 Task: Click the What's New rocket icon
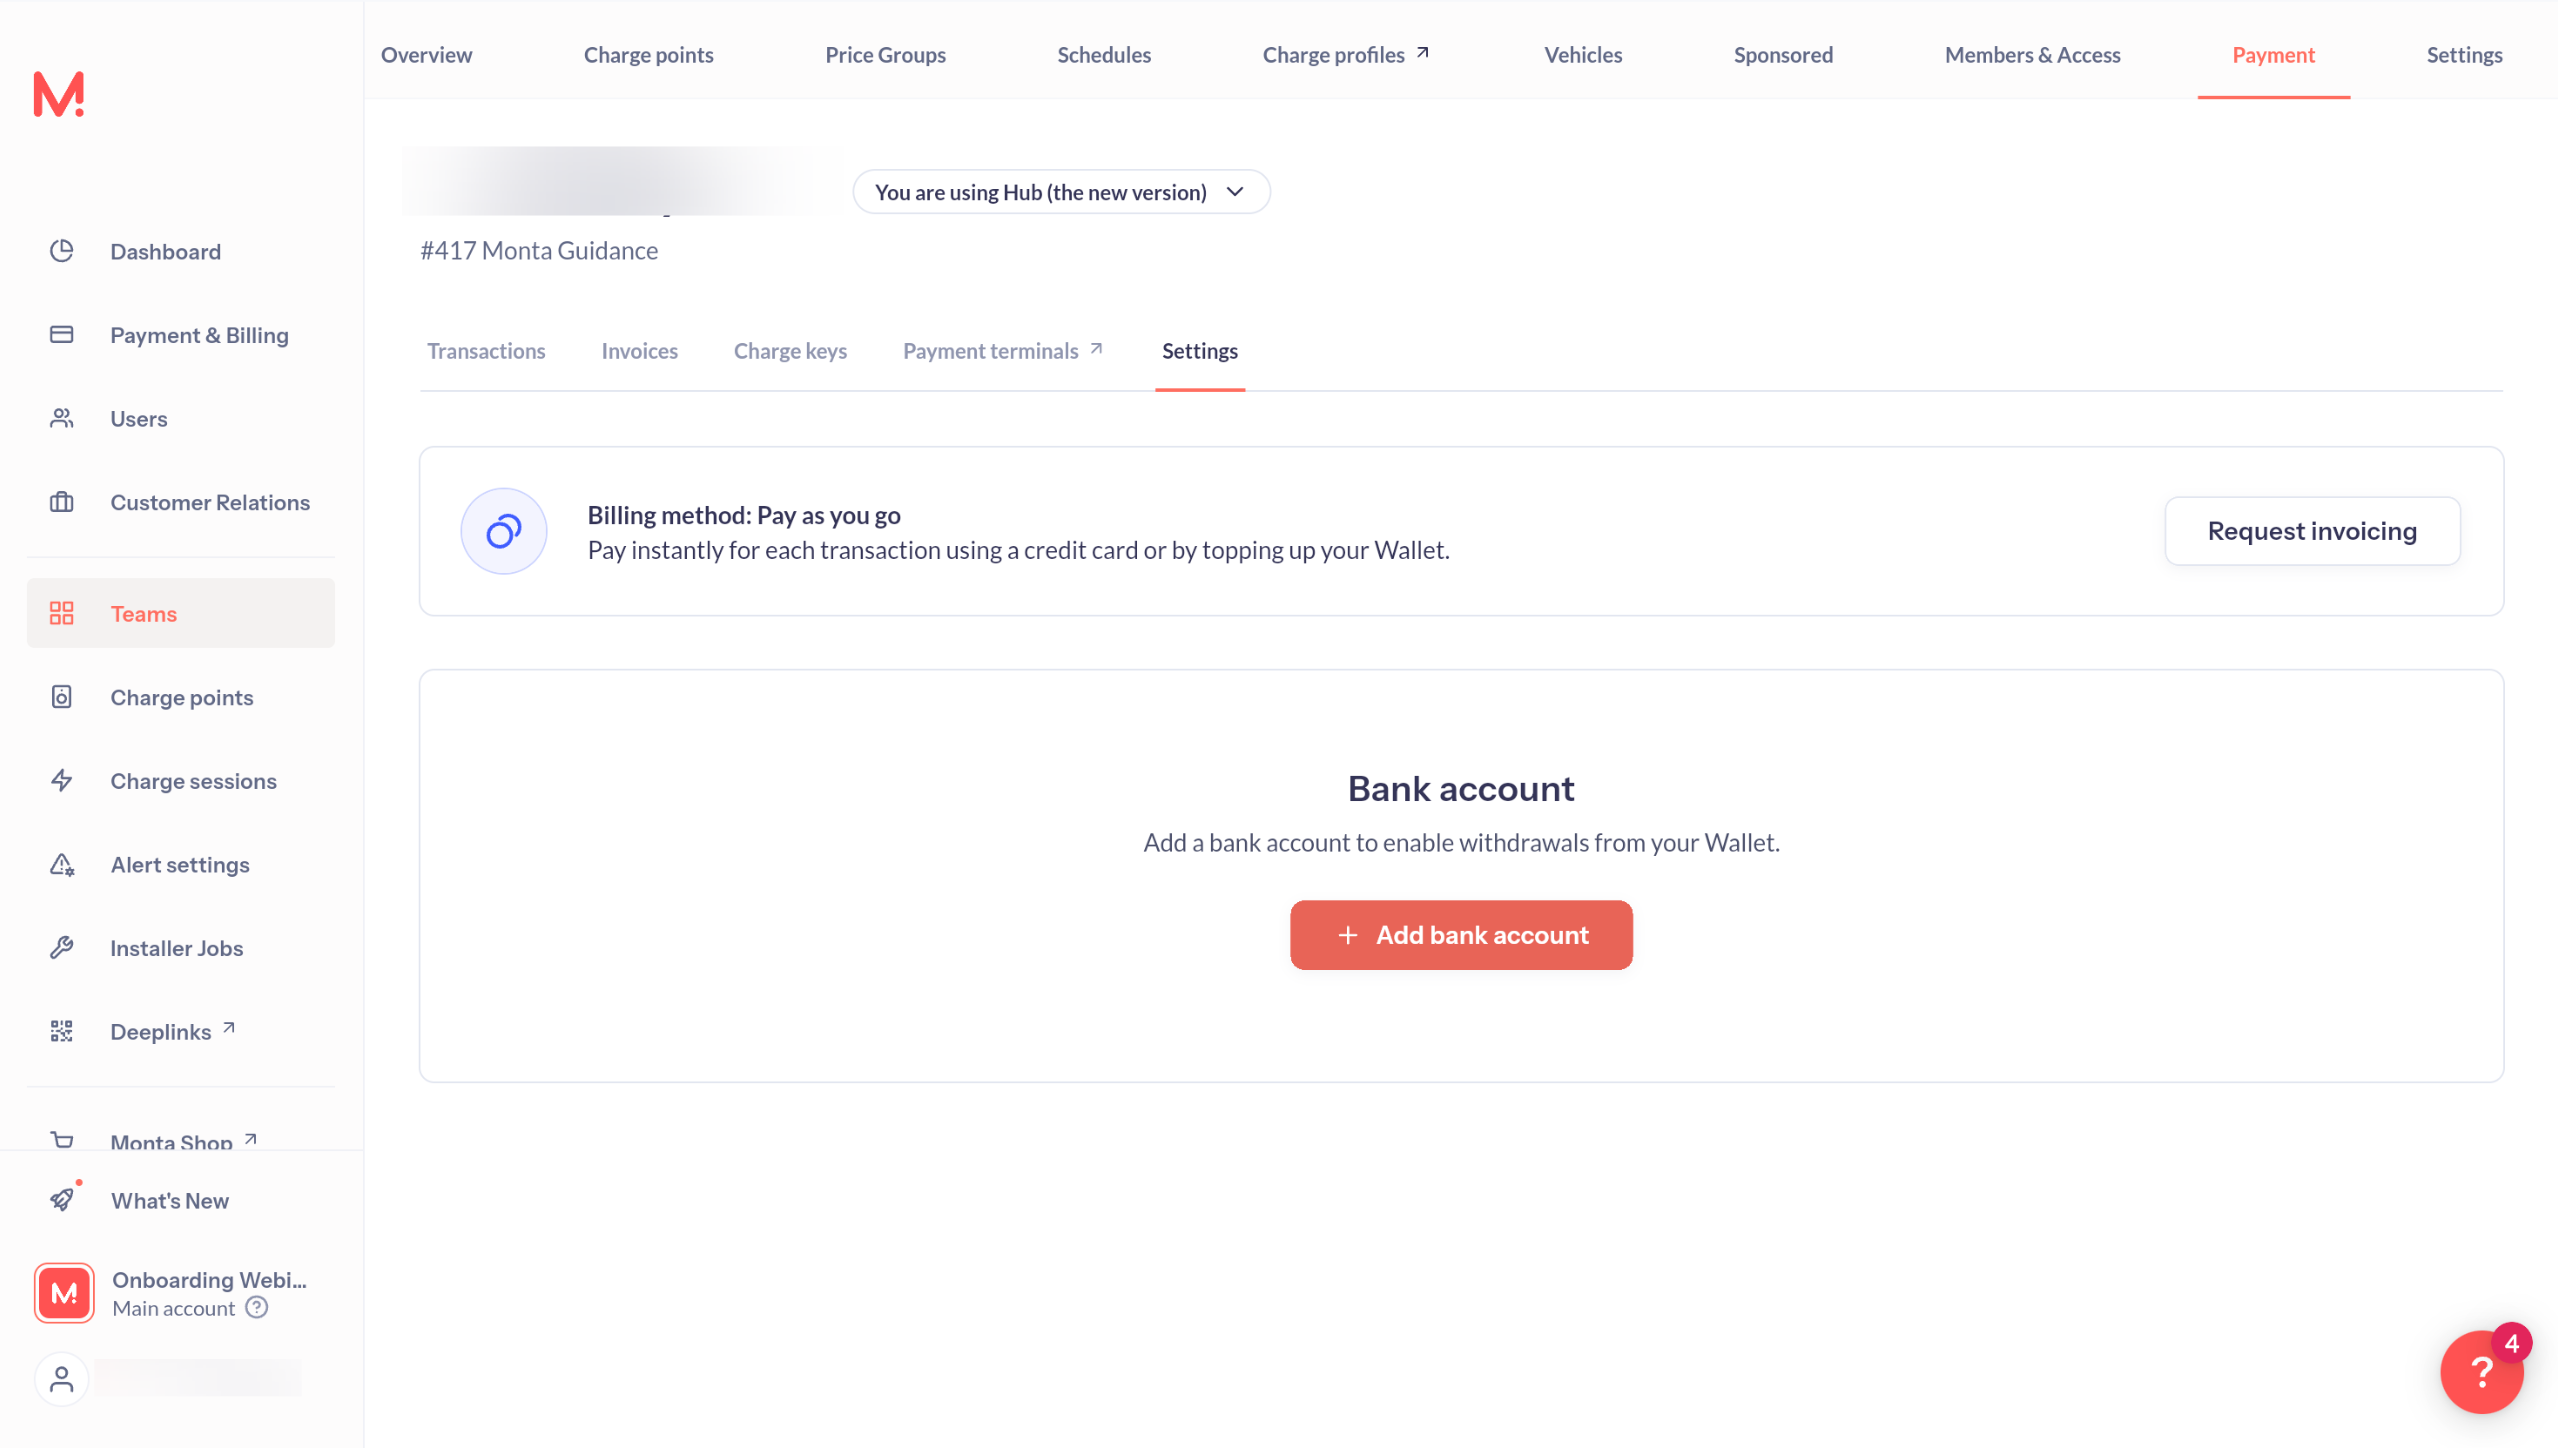point(63,1199)
